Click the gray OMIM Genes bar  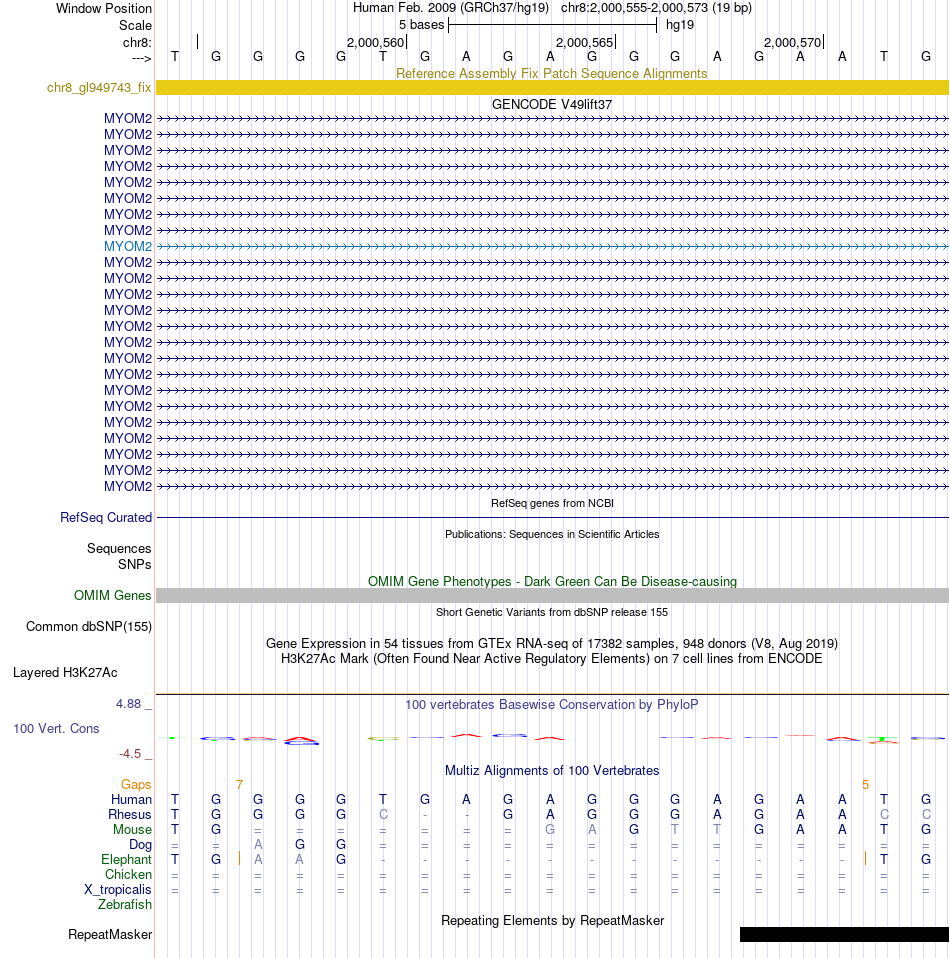pos(552,596)
